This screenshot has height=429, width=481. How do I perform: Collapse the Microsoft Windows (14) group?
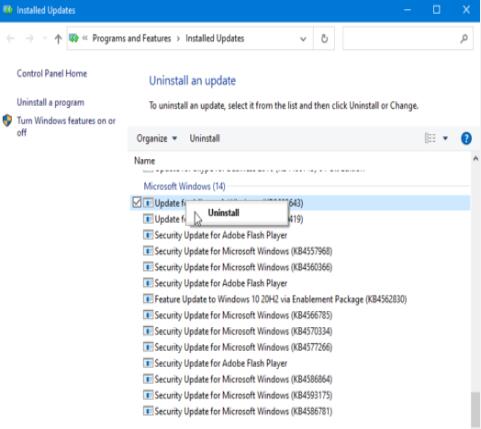(184, 186)
